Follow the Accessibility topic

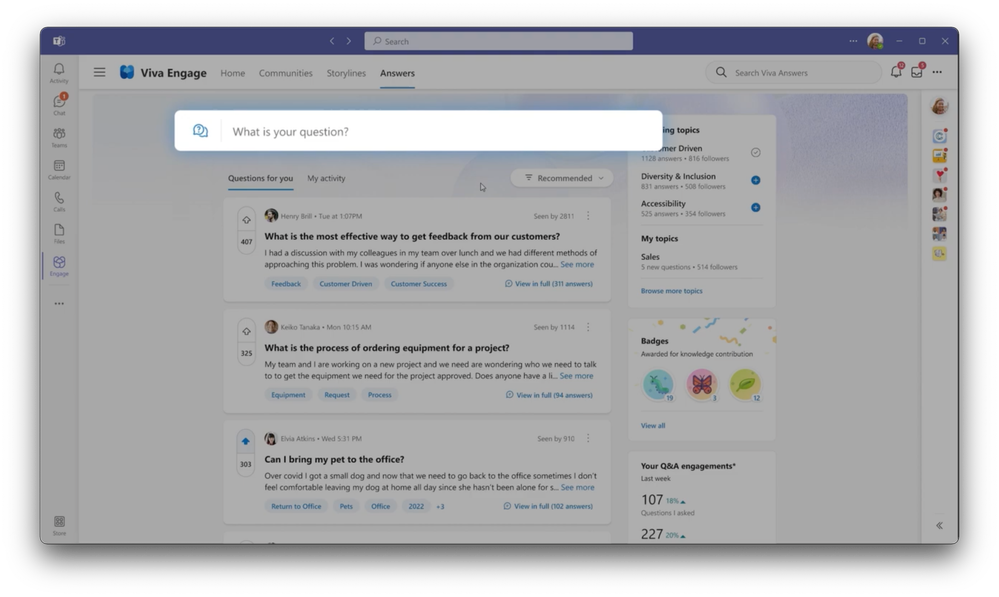756,208
